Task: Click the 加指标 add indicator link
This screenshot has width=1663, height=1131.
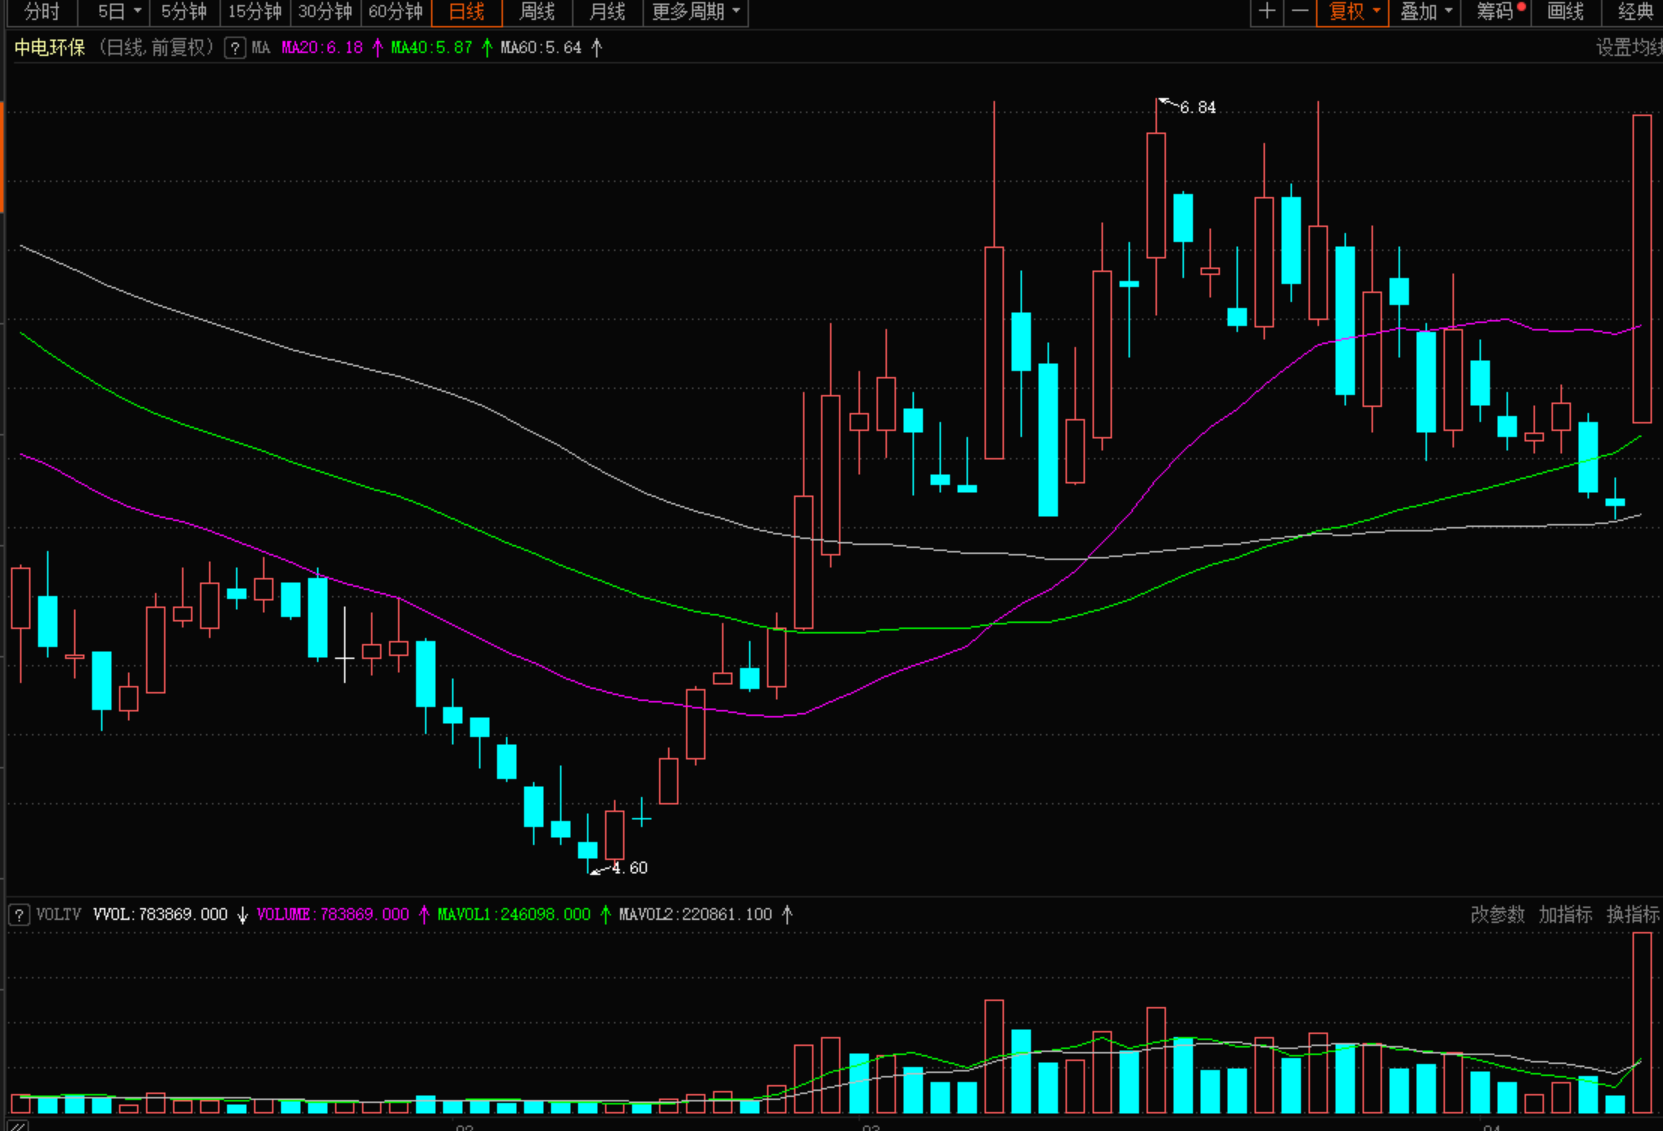Action: [x=1565, y=914]
